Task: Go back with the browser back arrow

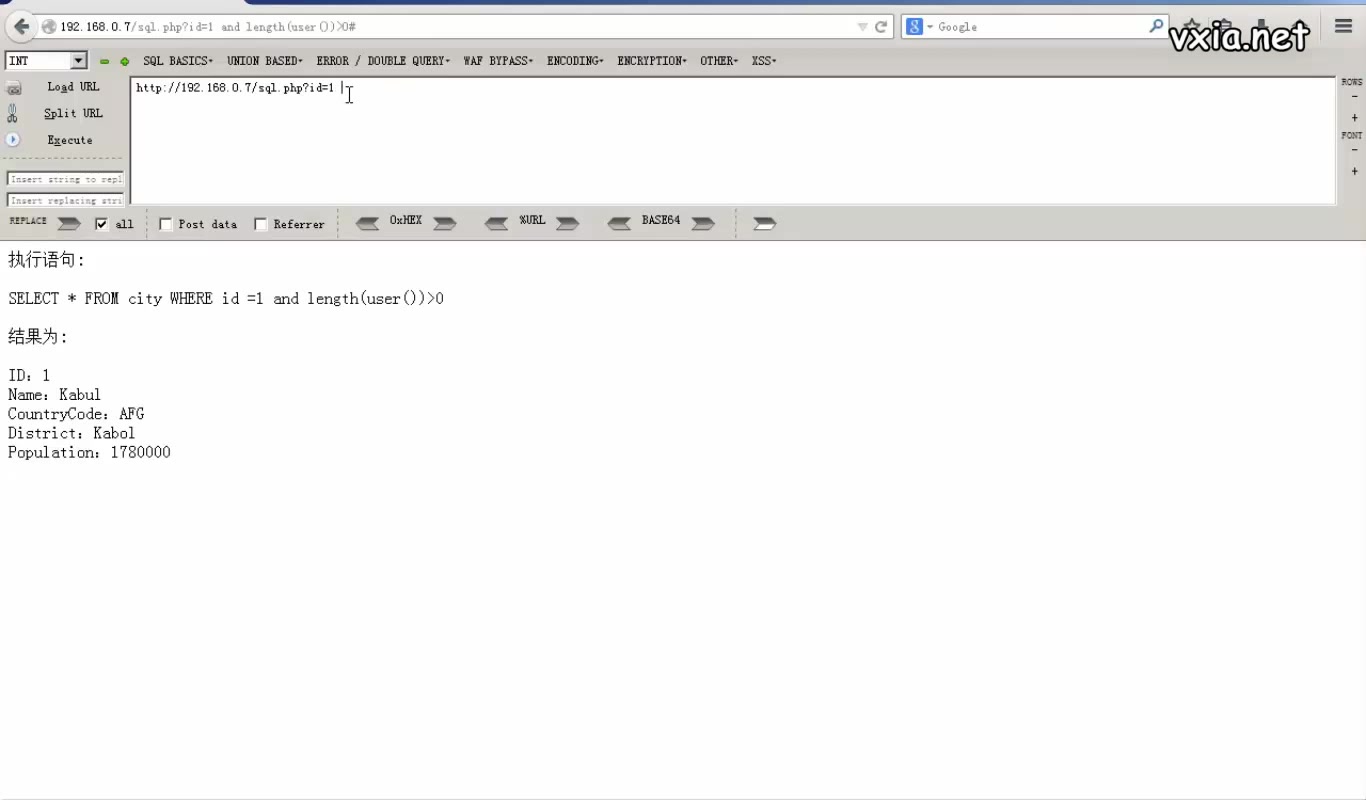Action: [21, 27]
